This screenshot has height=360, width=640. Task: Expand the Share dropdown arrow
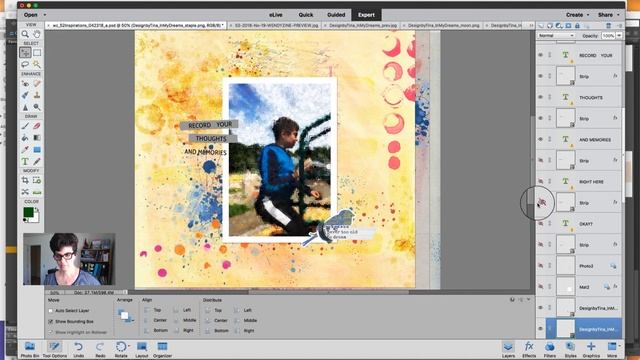tap(619, 15)
